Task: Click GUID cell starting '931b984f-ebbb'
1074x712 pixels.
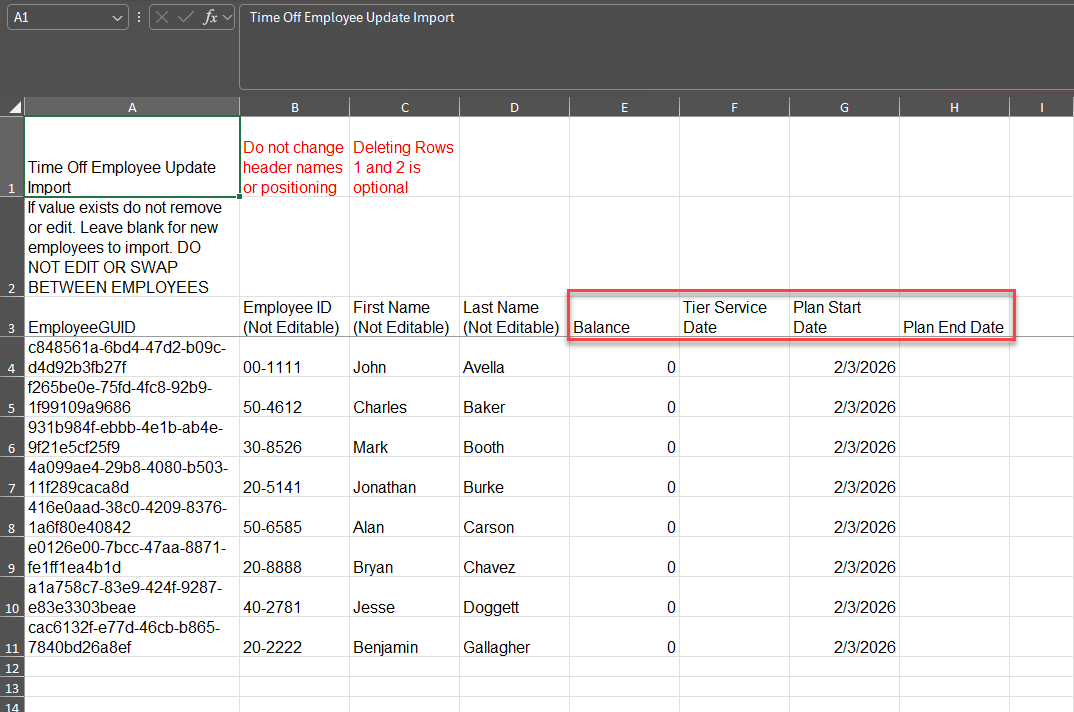Action: (132, 437)
